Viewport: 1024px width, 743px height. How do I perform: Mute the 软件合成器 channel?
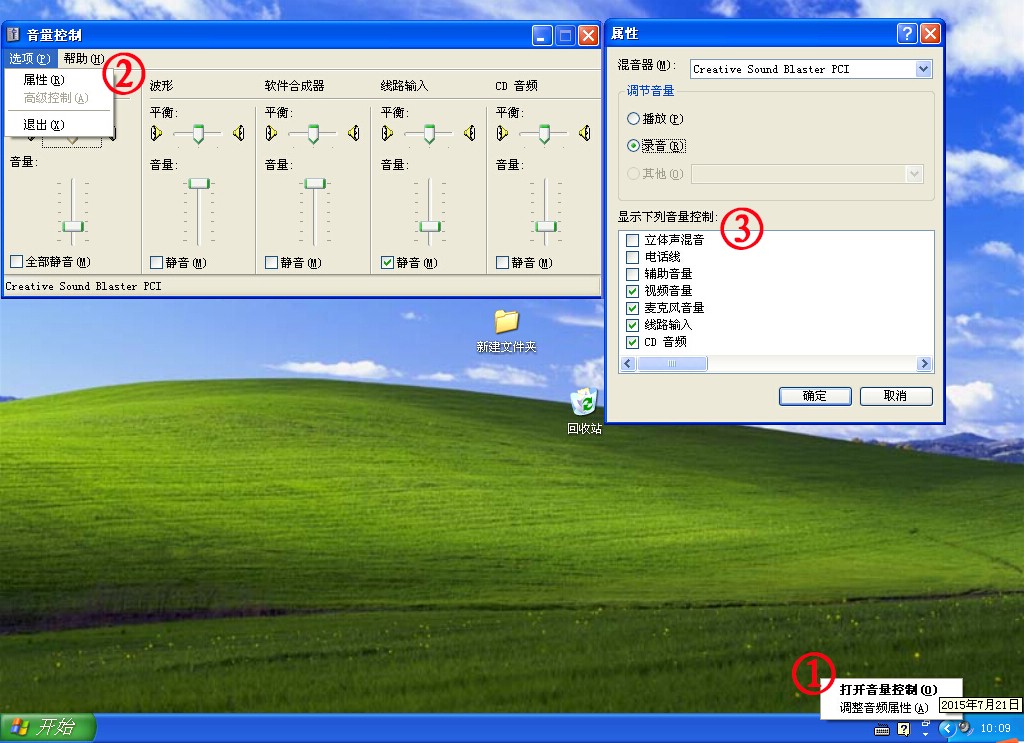(x=271, y=262)
